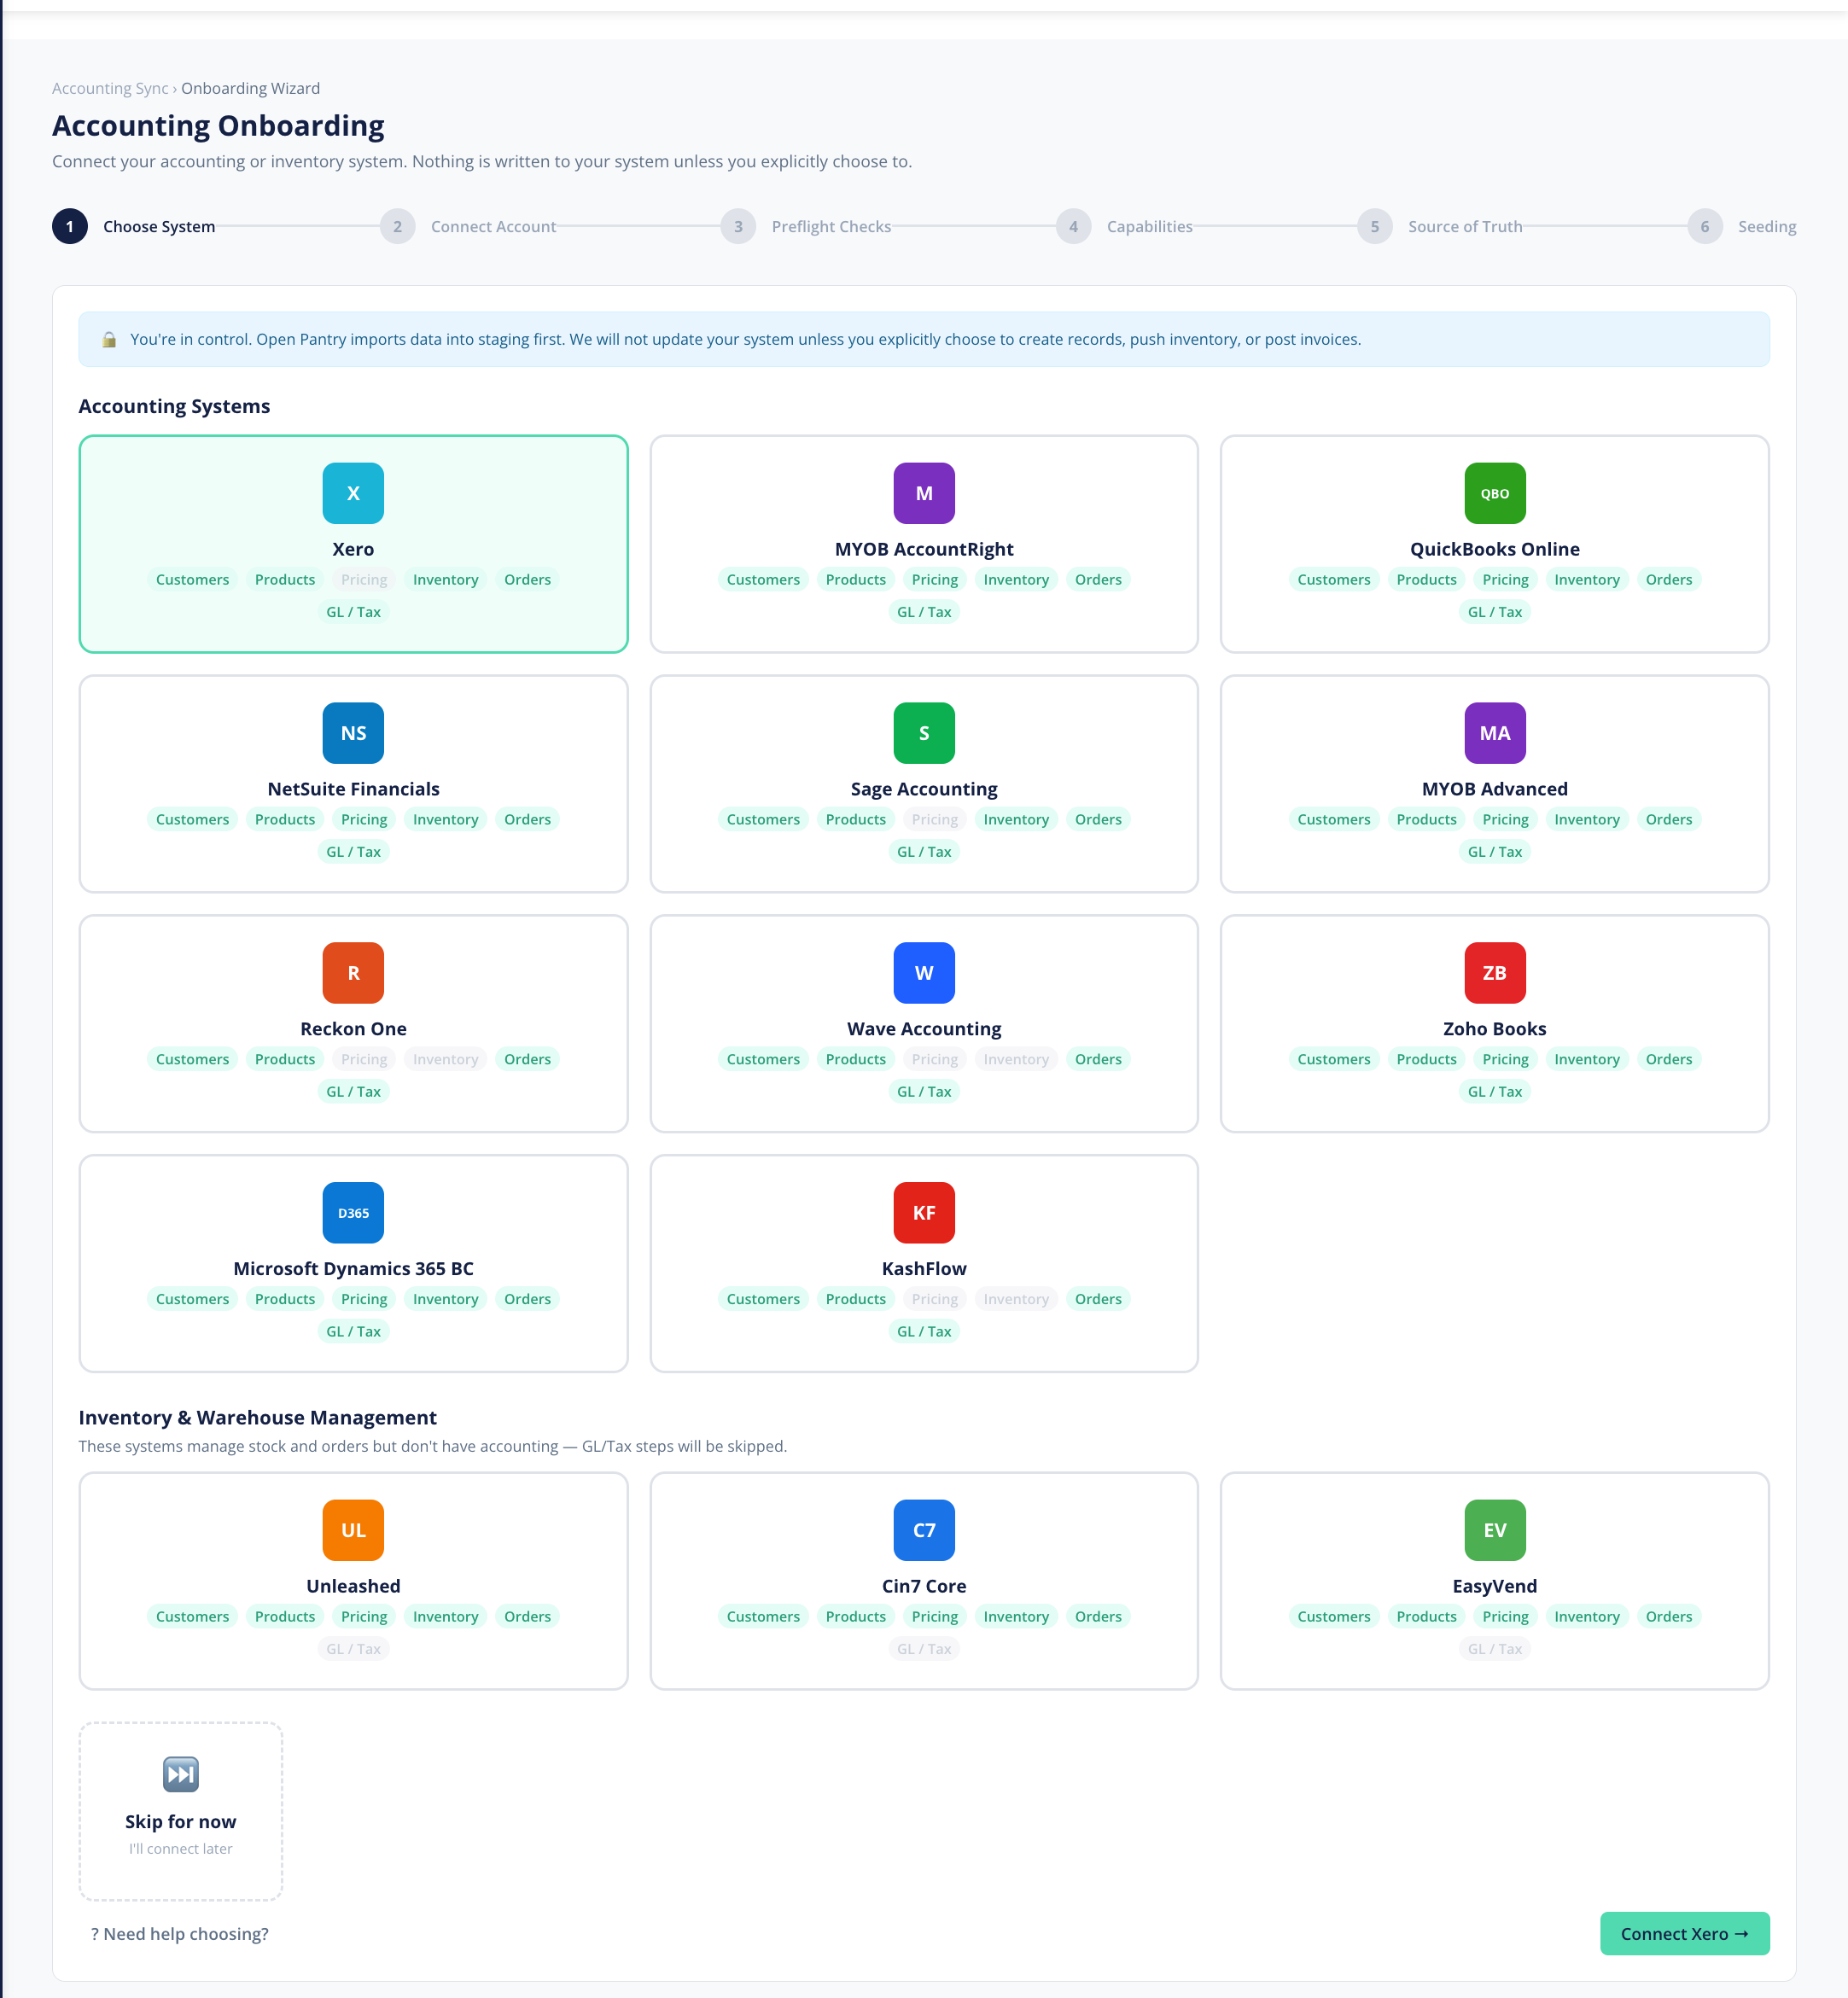Click the greyed Pricing tag on Xero
Viewport: 1848px width, 1998px height.
pos(364,580)
